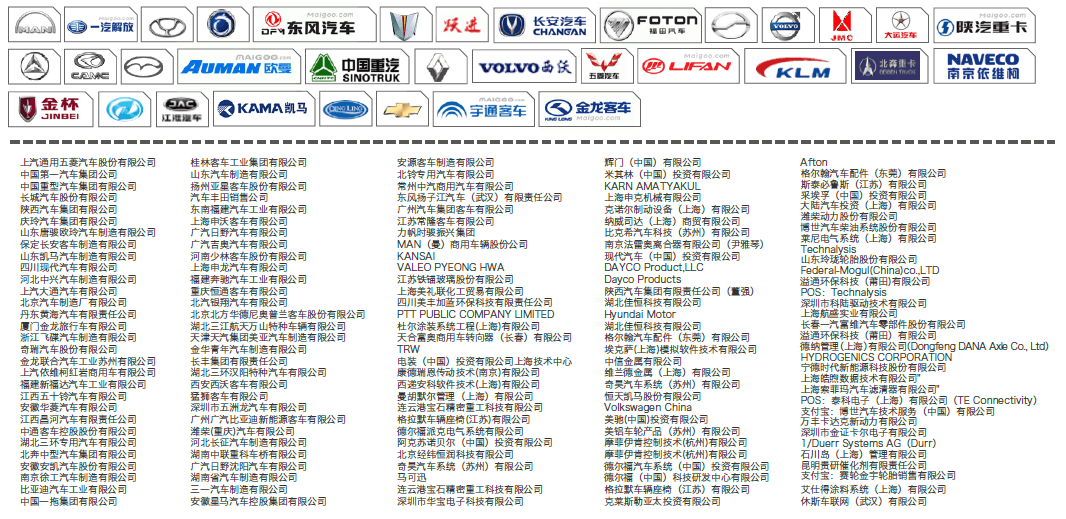Click the entry KARN AMATYAKUL
The height and width of the screenshot is (519, 1066).
tap(652, 186)
